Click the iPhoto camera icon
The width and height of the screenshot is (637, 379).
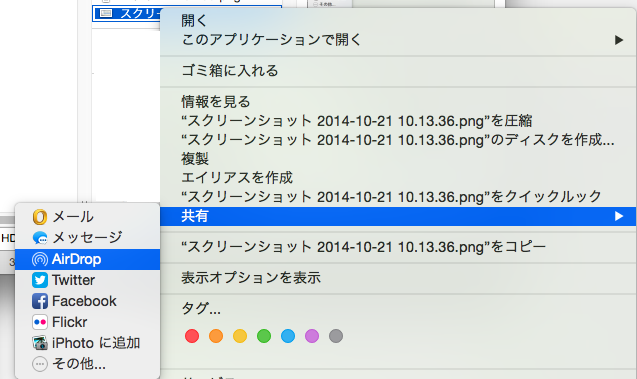click(x=40, y=343)
